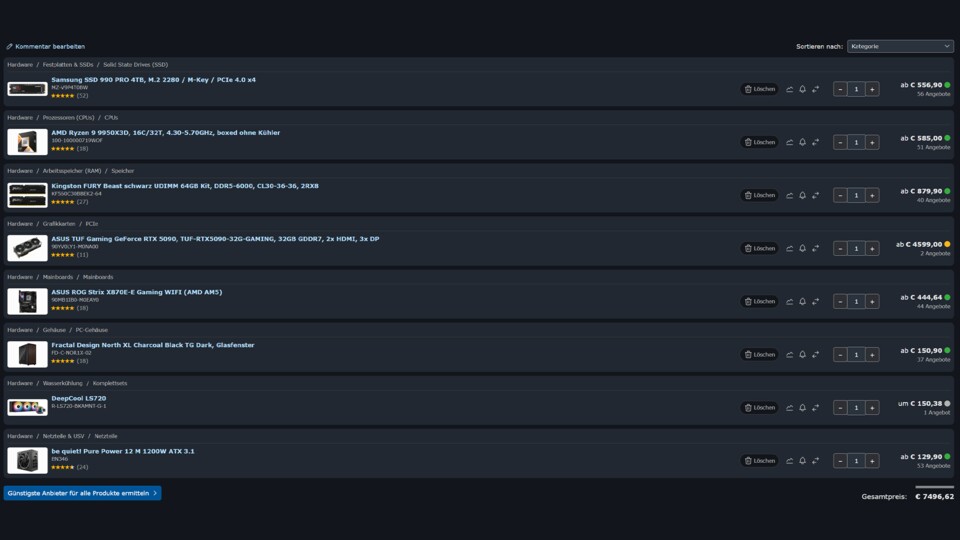Click compare arrows icon for Fractal Design North XL
Screen dimensions: 960x540
tap(816, 354)
